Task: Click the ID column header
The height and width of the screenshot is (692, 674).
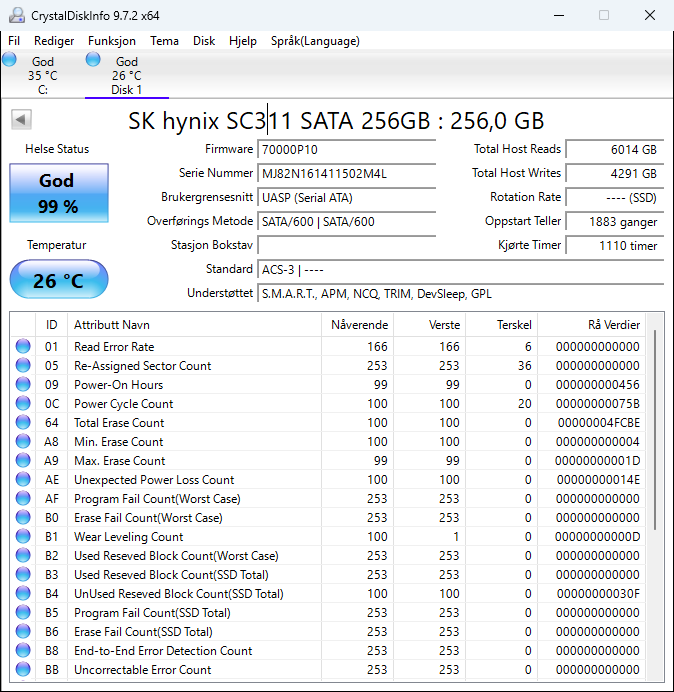Action: [51, 325]
